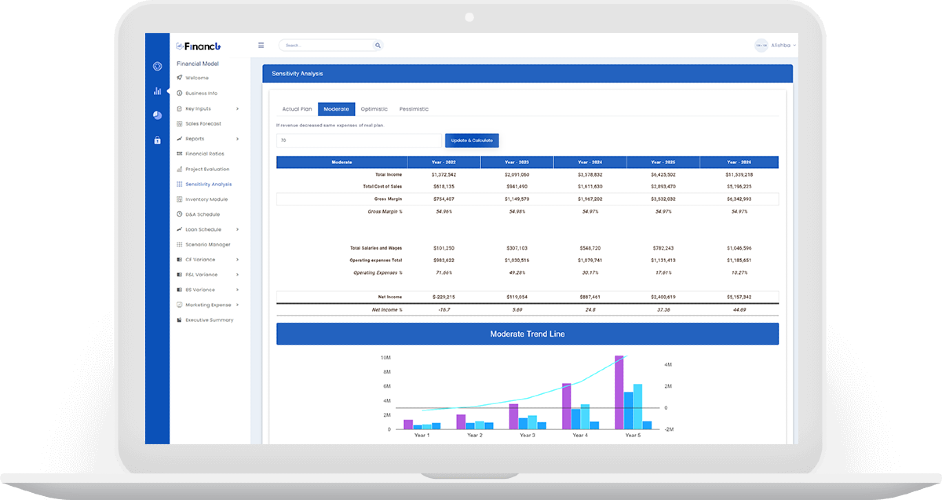Click the lock icon in blue sidebar

click(157, 140)
